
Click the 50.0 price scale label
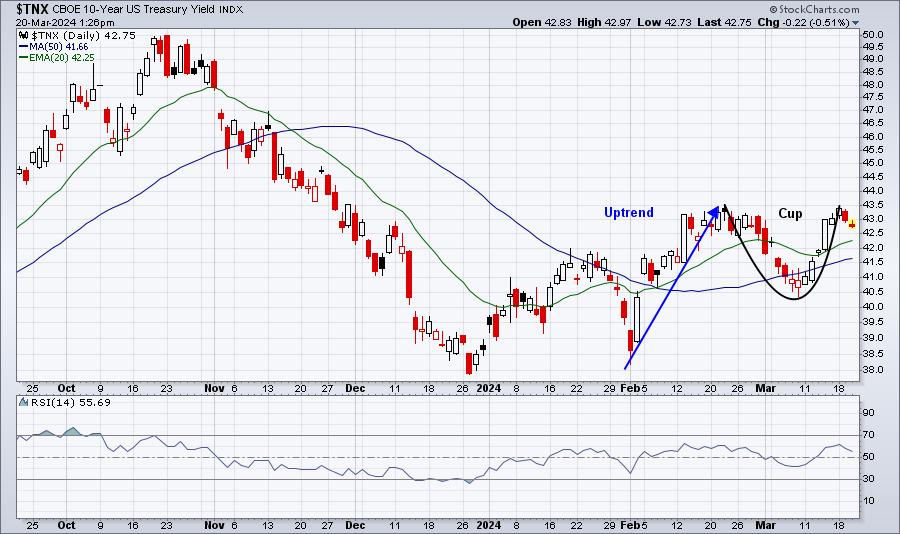872,34
